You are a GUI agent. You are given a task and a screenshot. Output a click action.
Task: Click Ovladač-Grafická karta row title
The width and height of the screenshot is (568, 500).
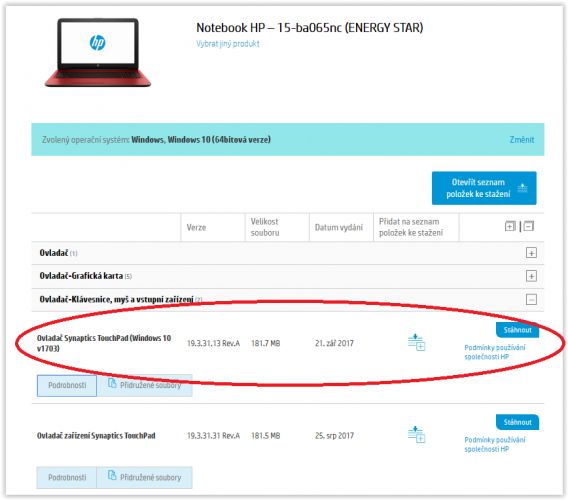pos(81,276)
